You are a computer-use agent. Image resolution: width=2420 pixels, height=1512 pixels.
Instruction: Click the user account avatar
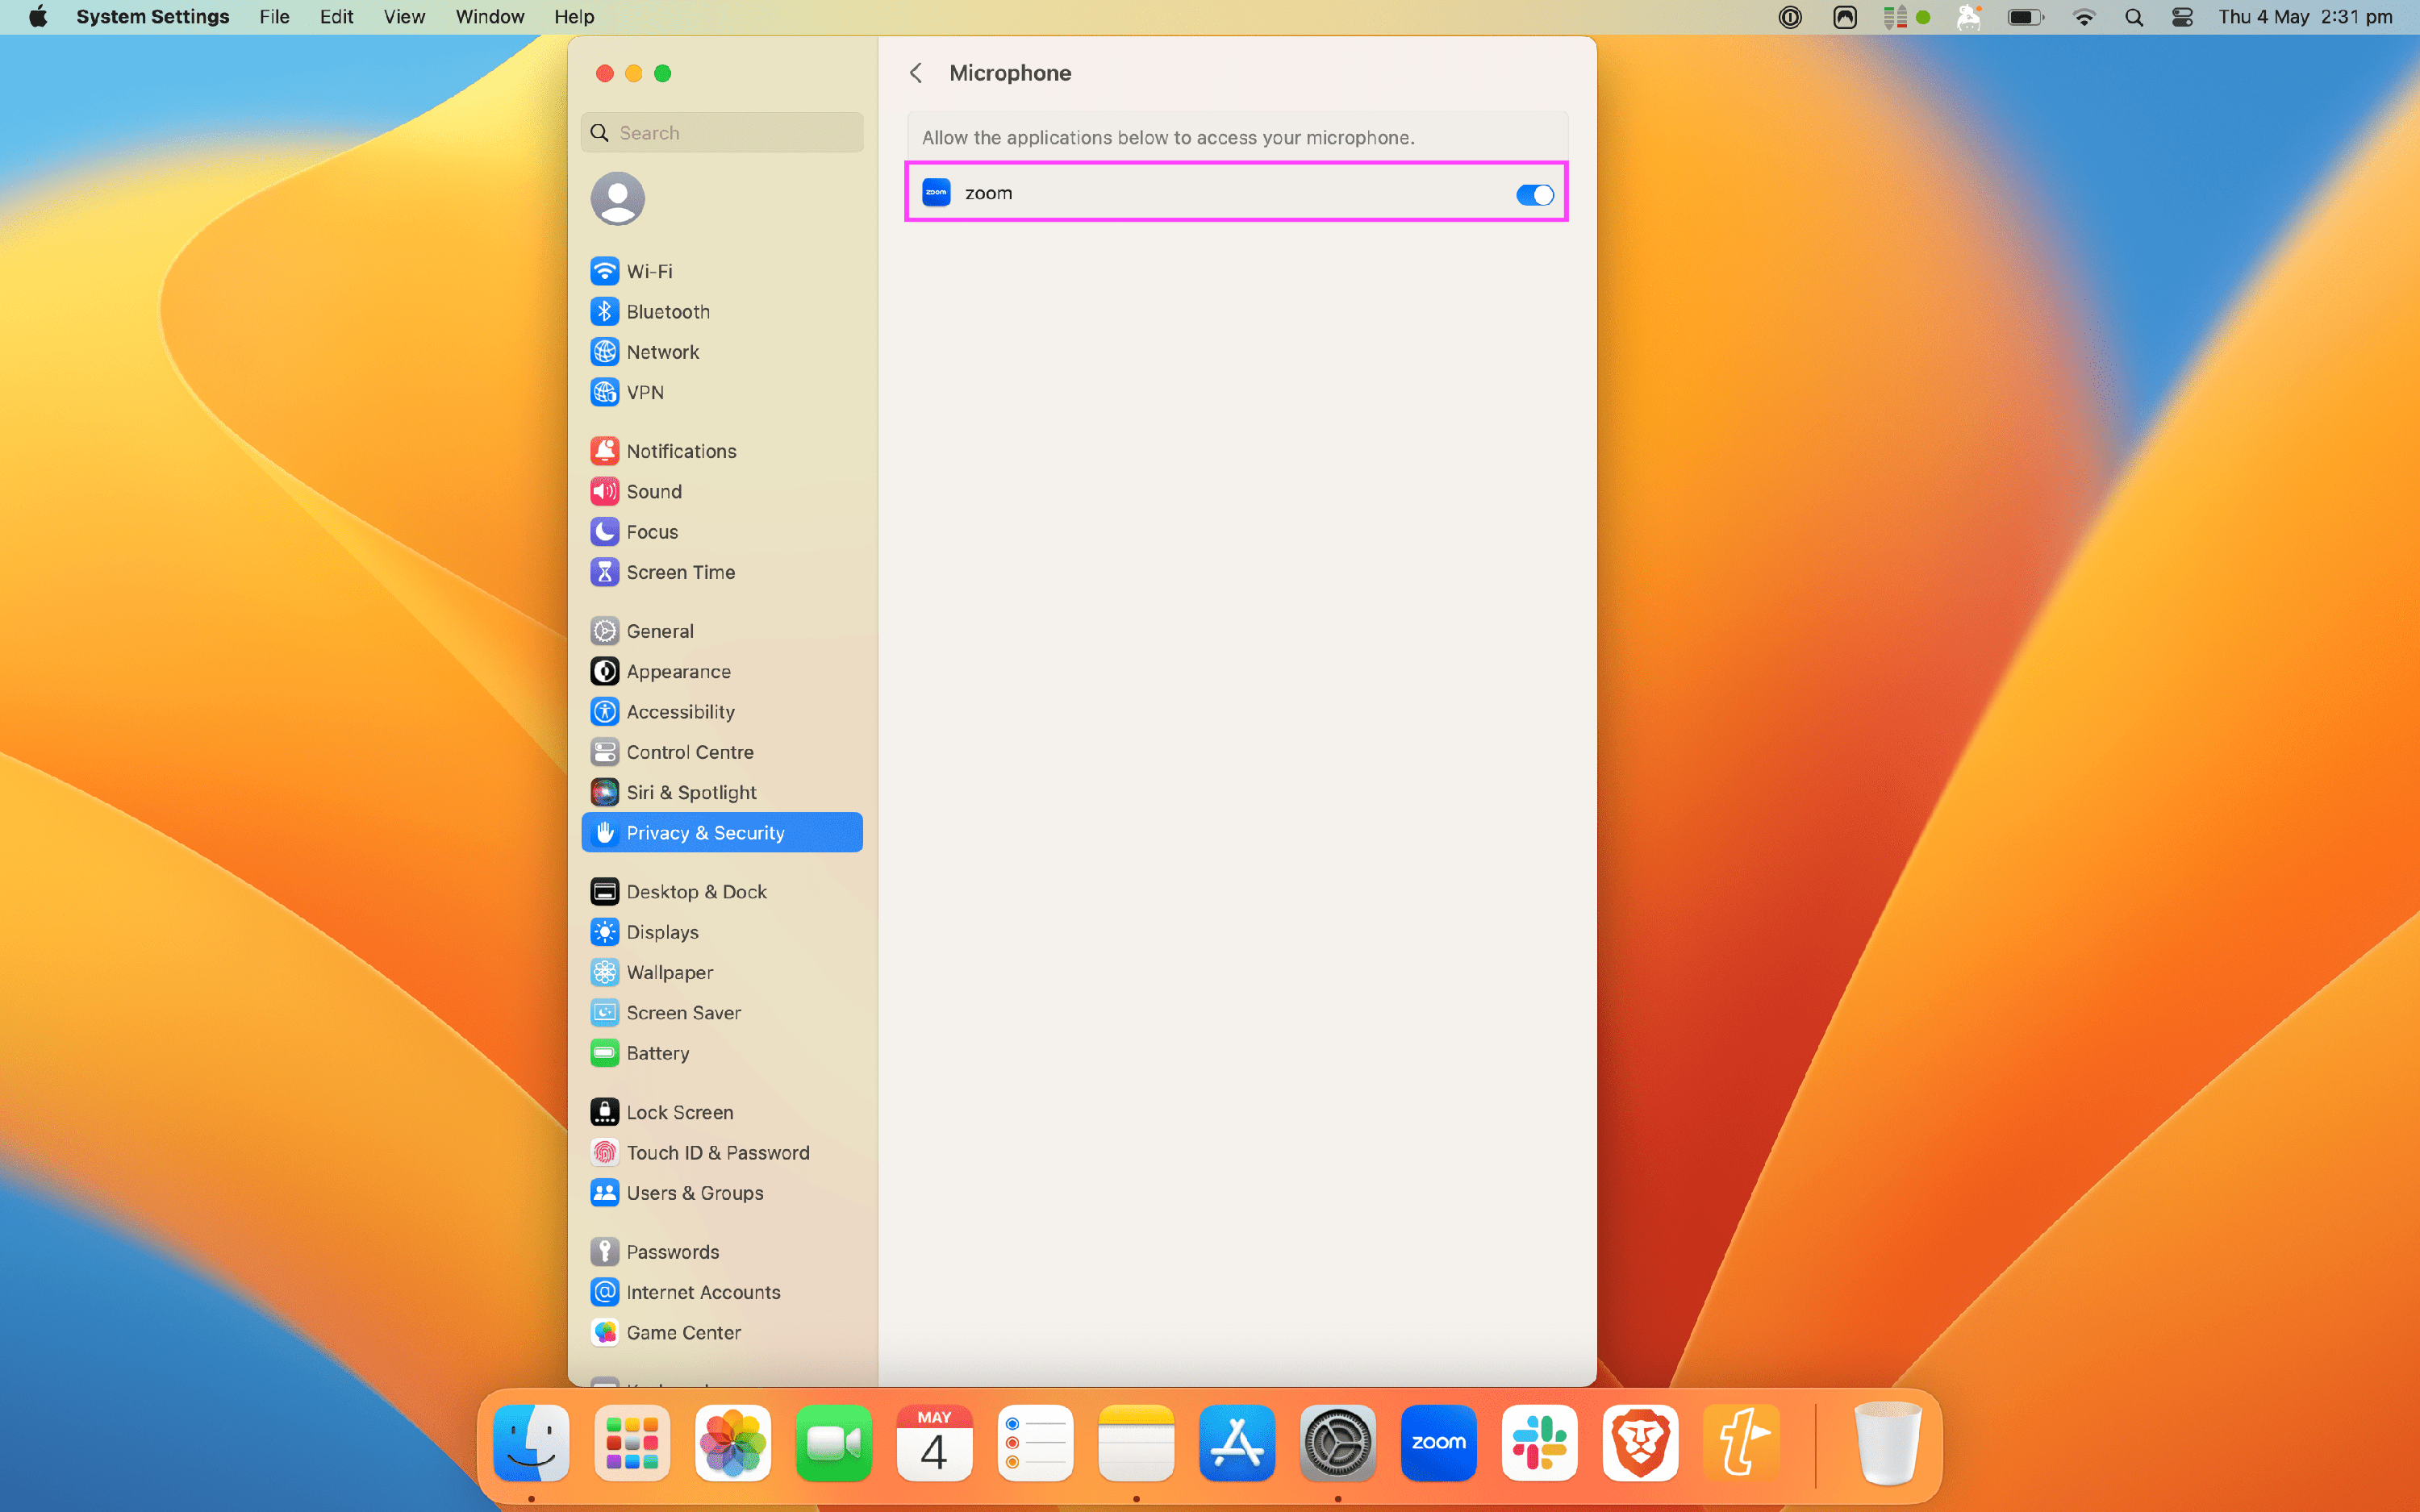tap(617, 198)
